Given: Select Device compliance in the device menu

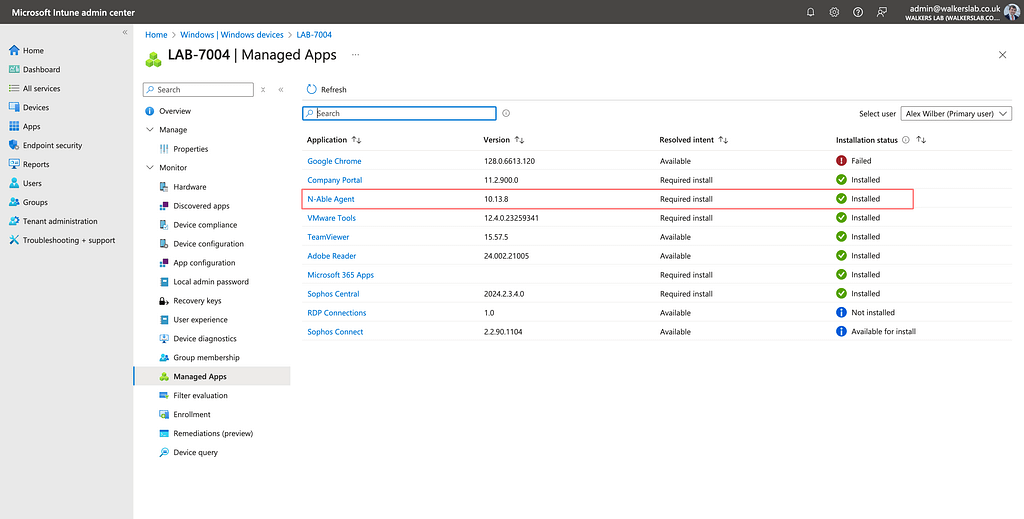Looking at the screenshot, I should click(x=205, y=225).
